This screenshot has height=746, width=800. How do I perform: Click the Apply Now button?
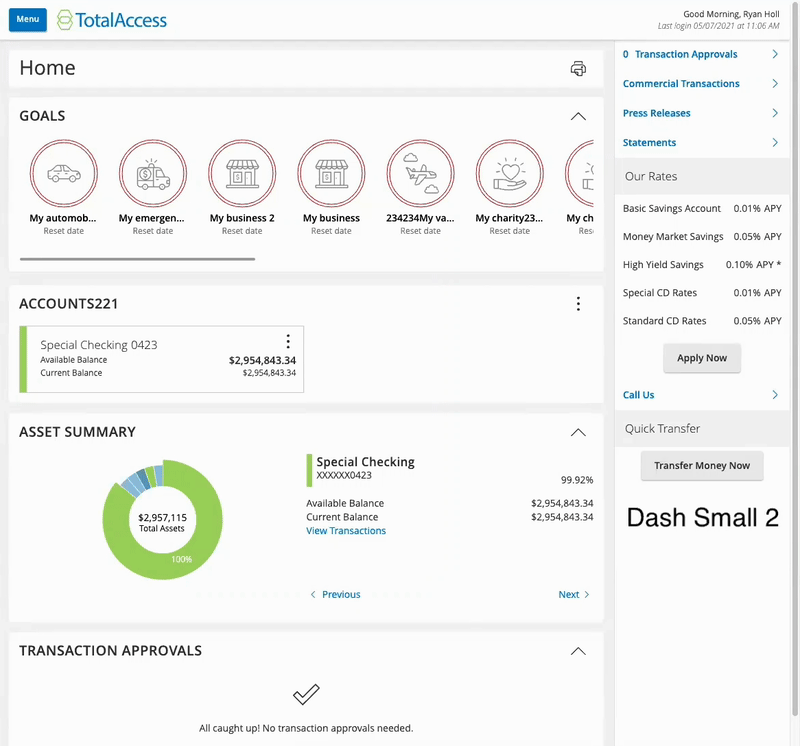tap(702, 358)
